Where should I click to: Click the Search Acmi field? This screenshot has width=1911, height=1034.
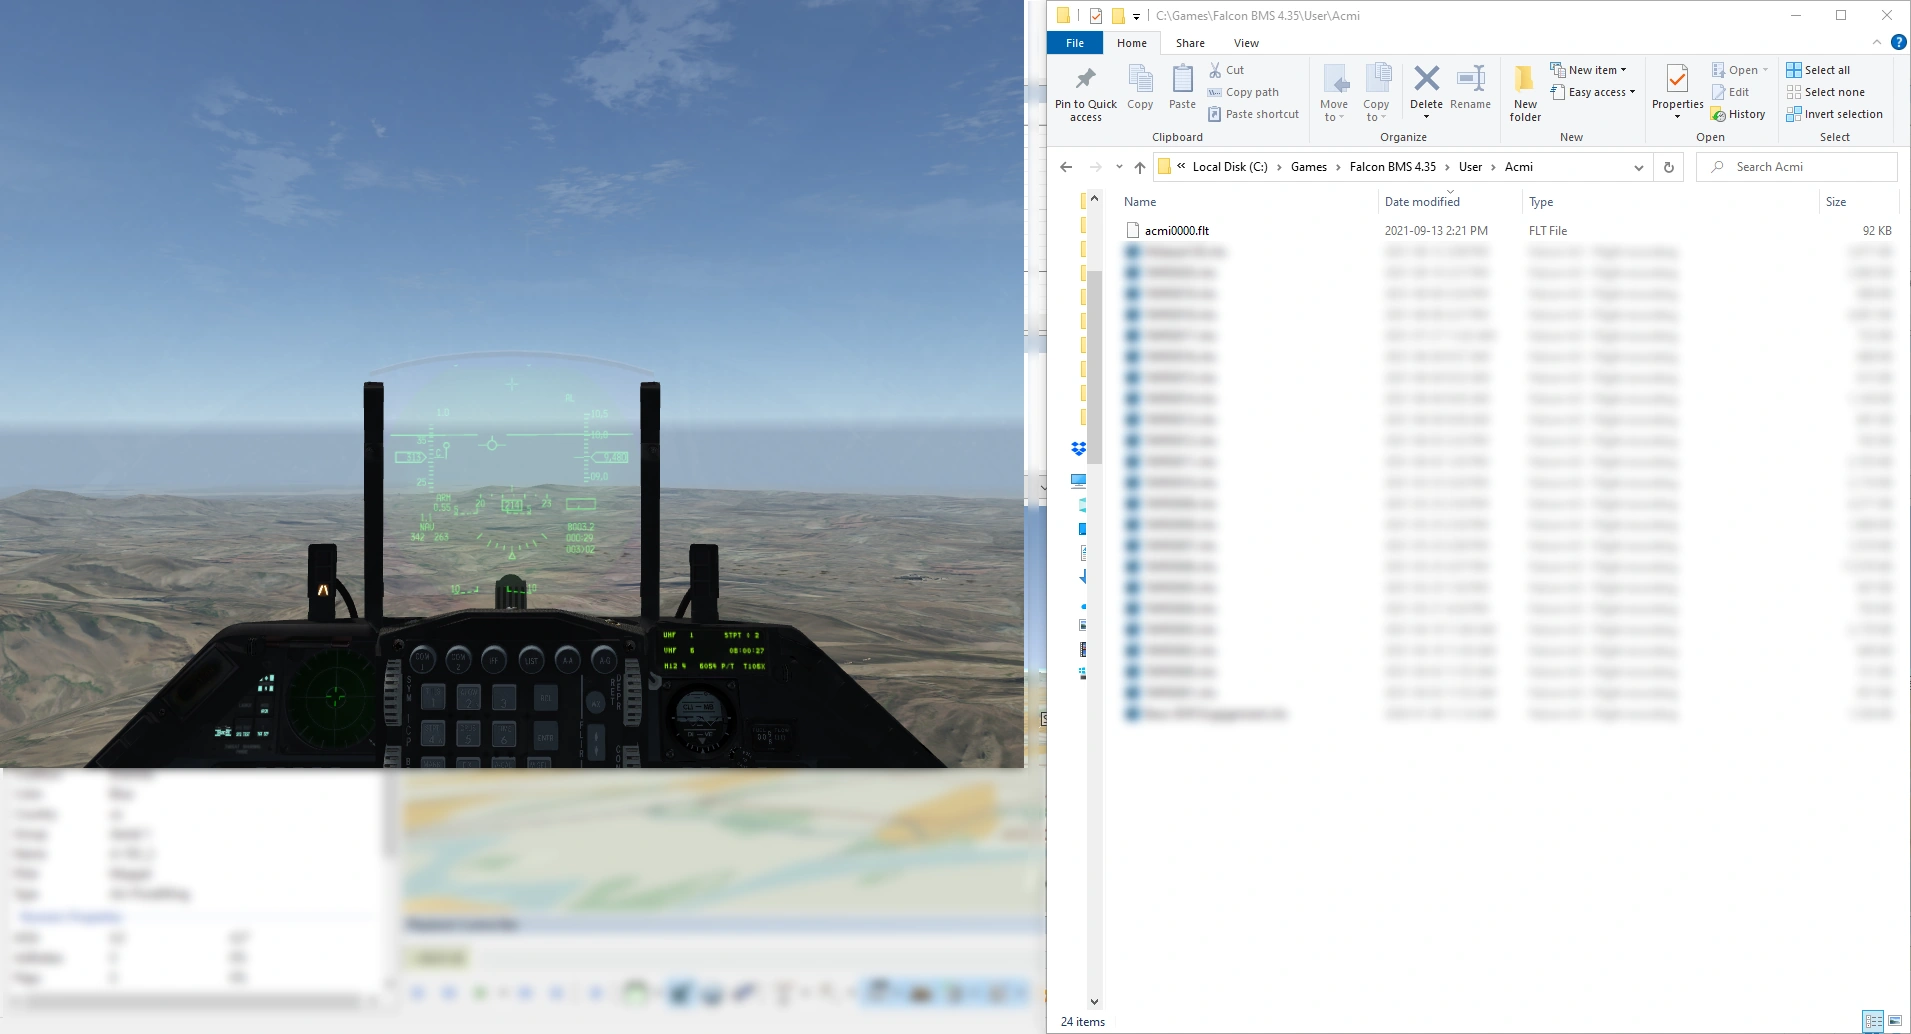tap(1797, 167)
